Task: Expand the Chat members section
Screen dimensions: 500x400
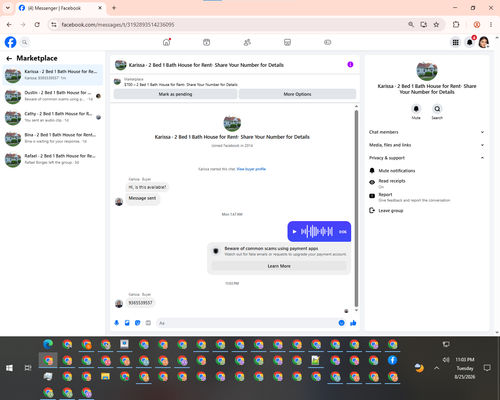Action: 426,132
